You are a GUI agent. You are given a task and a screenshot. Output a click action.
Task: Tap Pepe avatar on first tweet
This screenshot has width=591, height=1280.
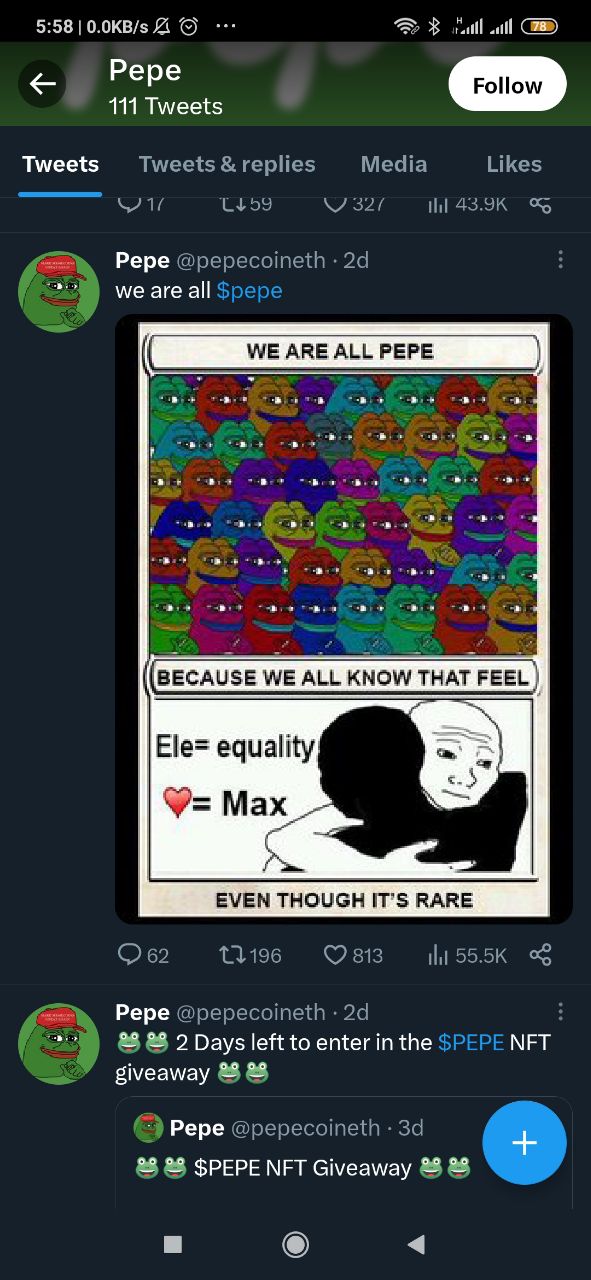point(59,291)
